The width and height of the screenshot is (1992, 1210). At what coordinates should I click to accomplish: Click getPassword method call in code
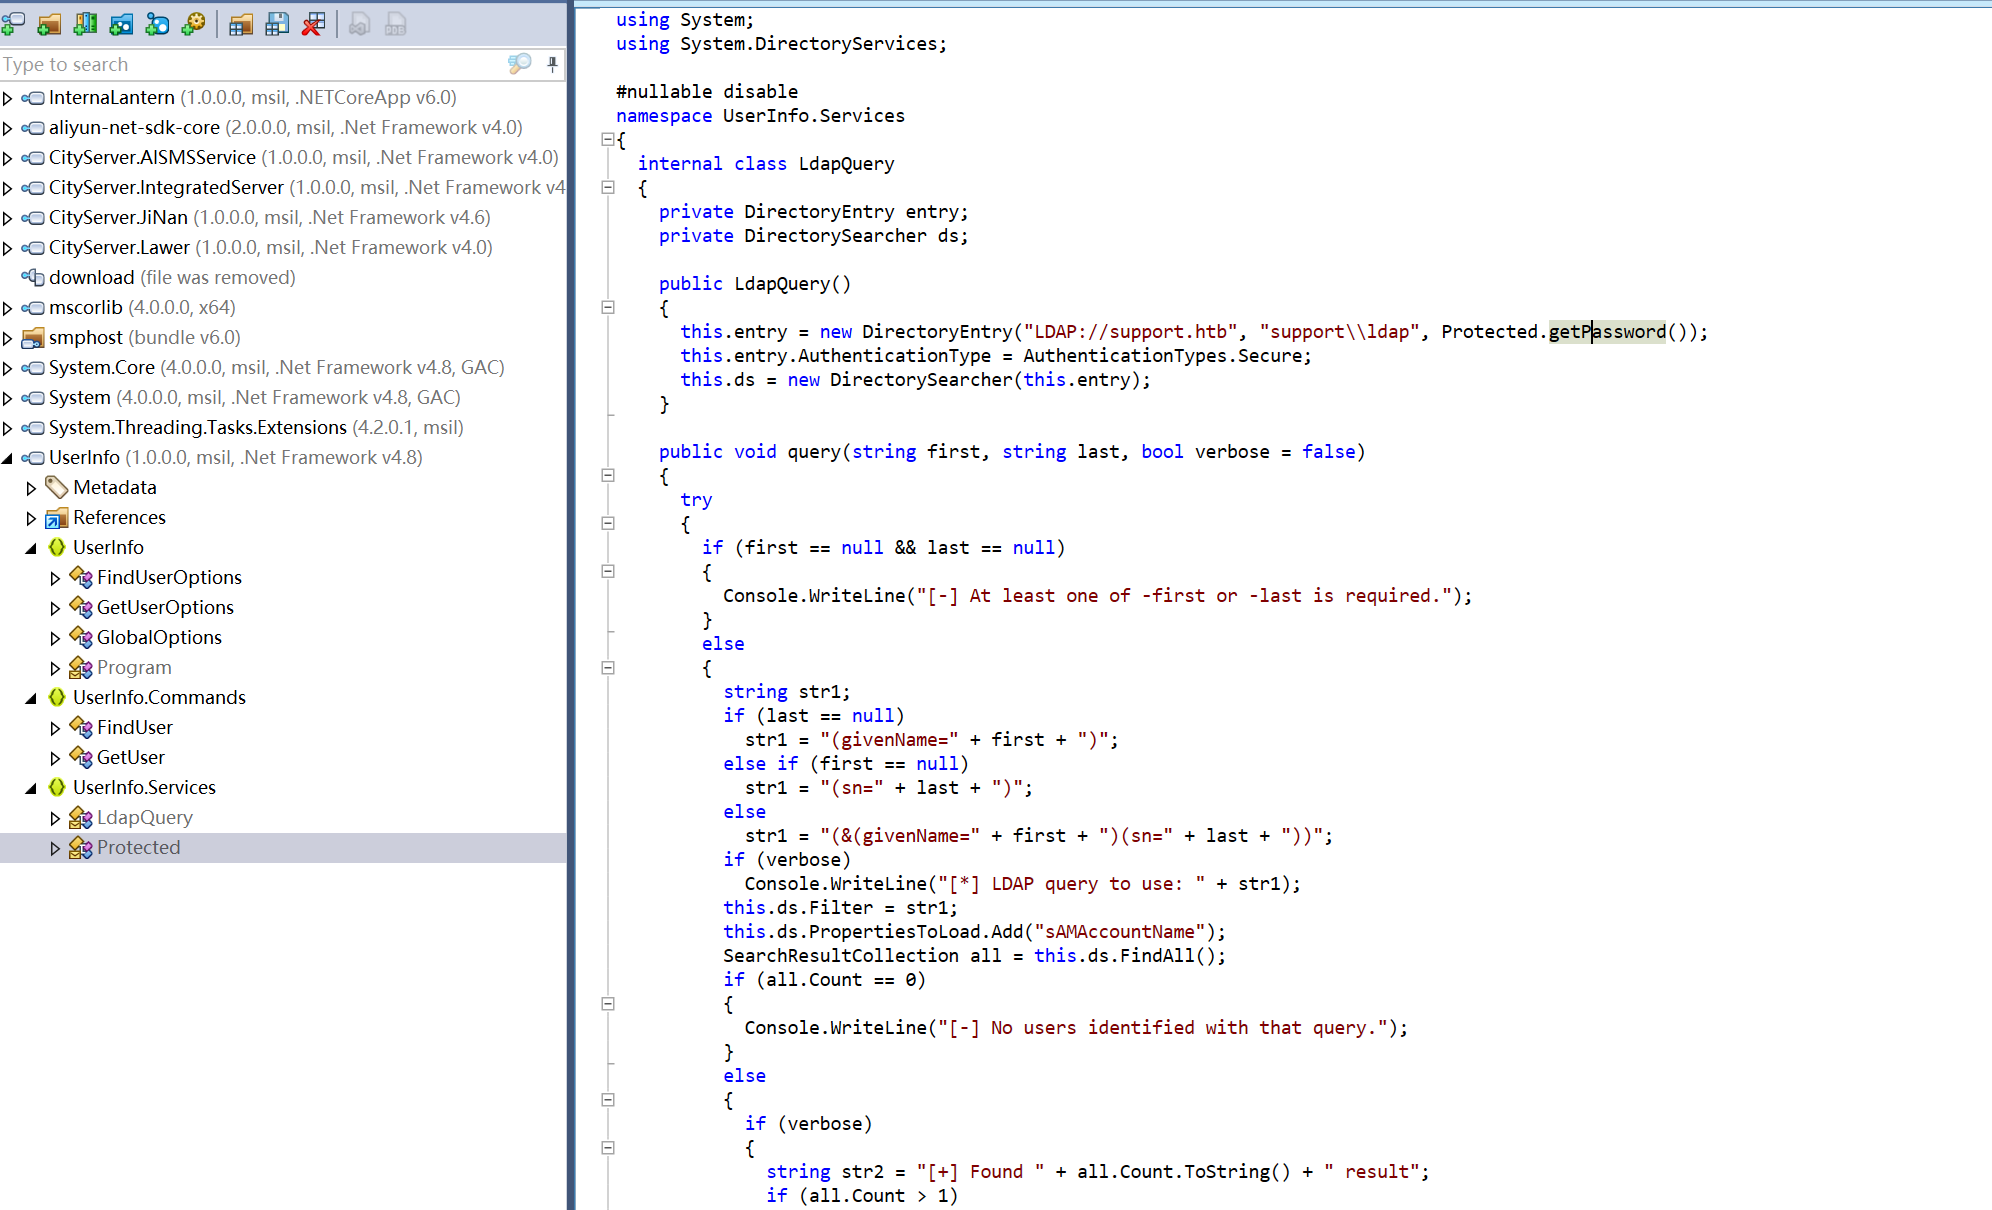point(1607,331)
